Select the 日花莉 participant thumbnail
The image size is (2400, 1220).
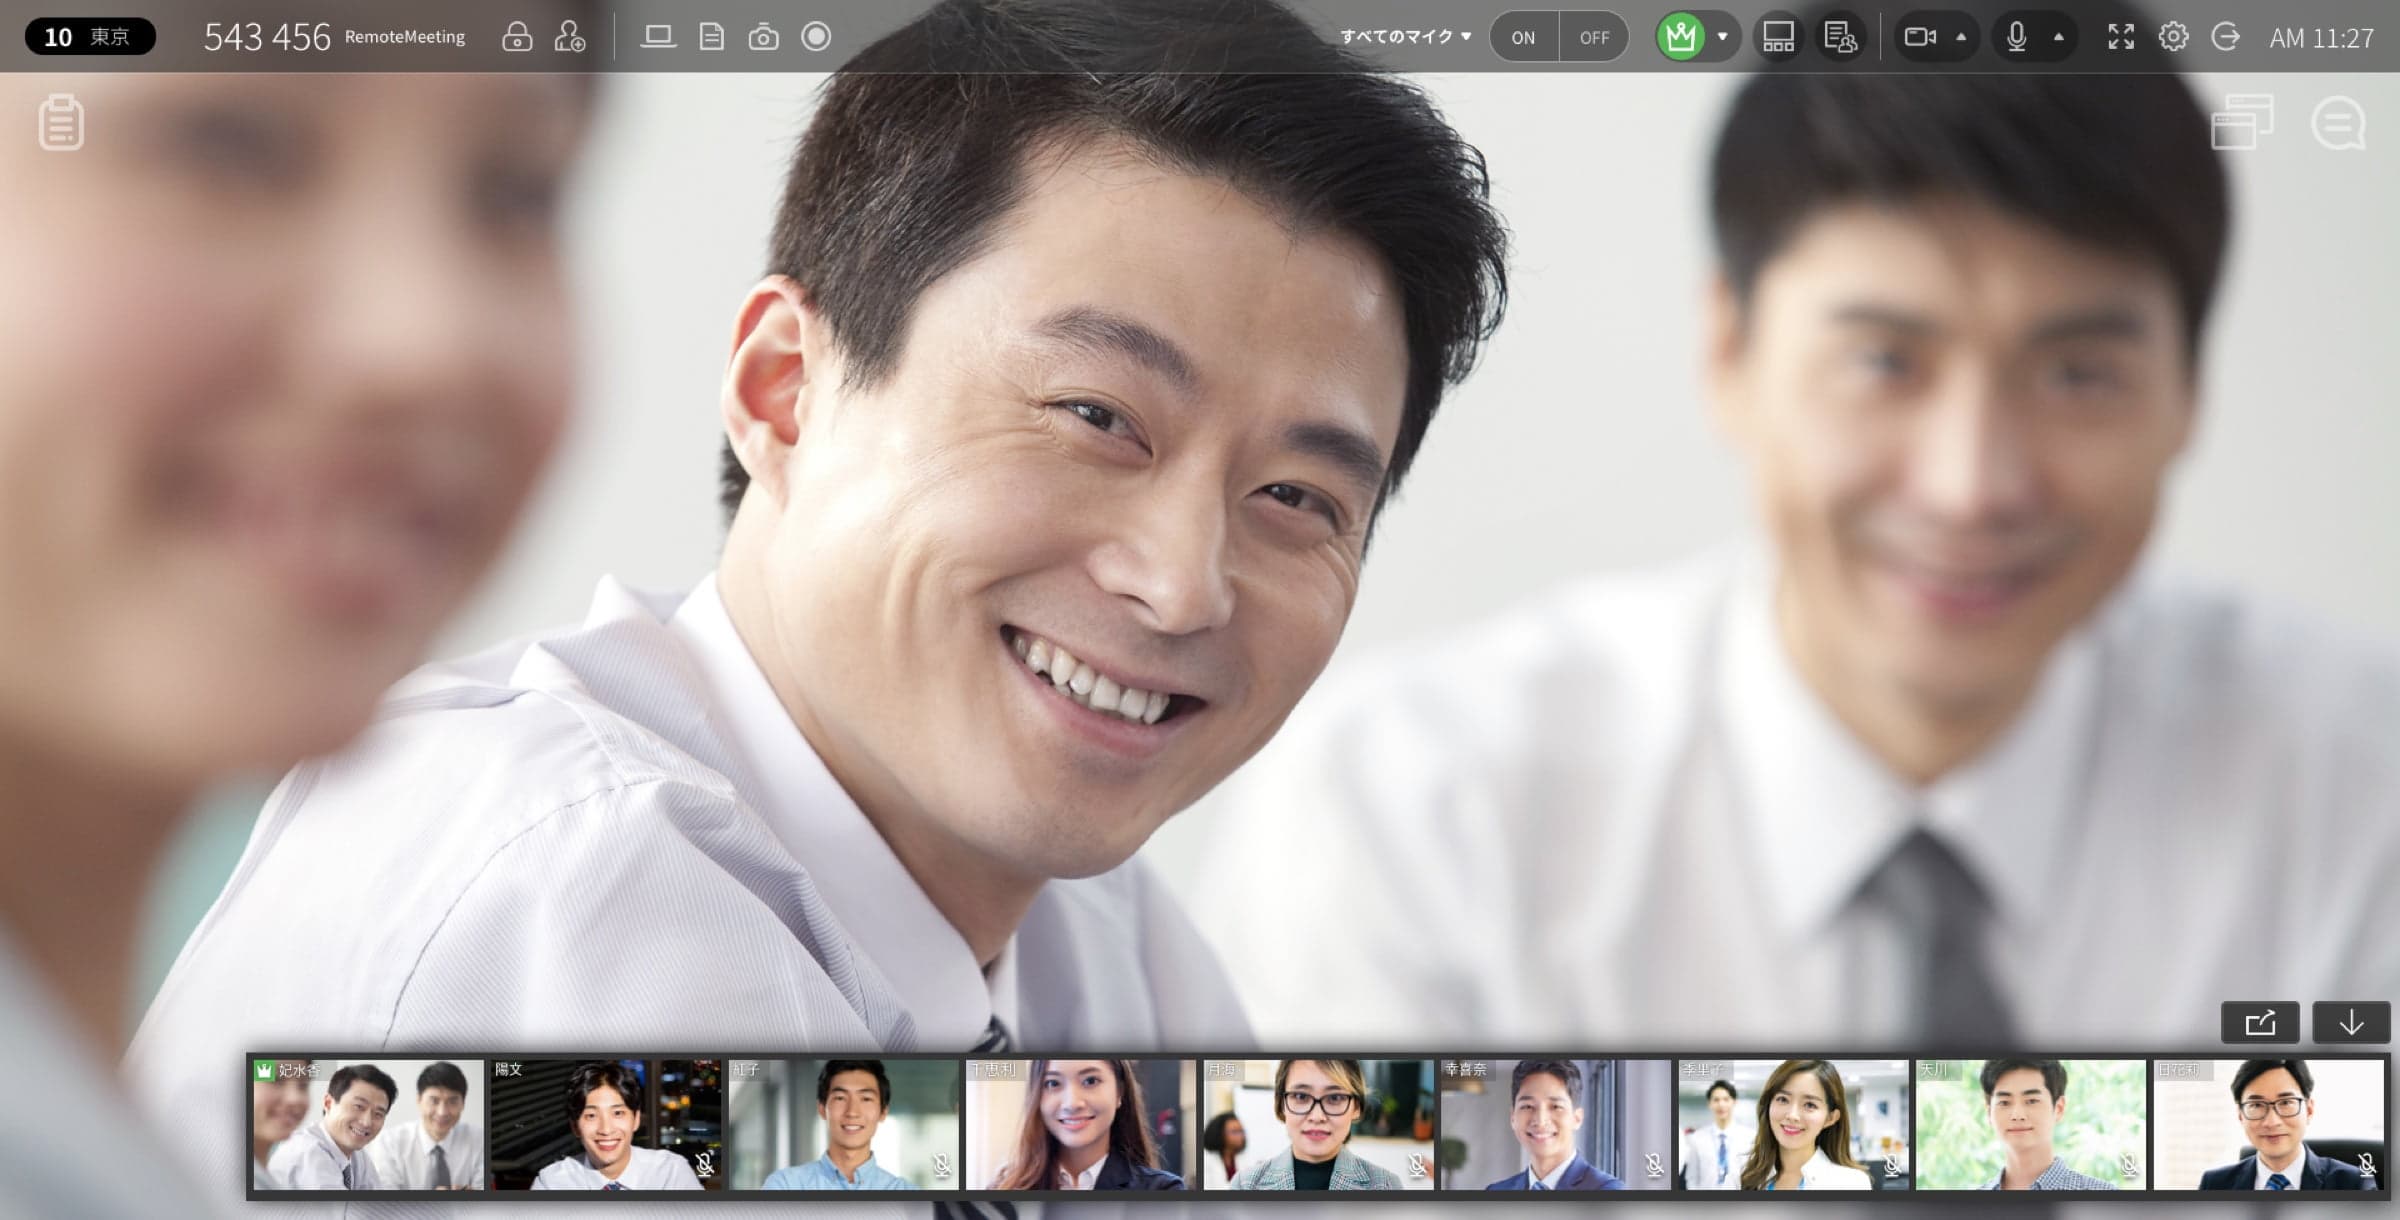(2268, 1125)
